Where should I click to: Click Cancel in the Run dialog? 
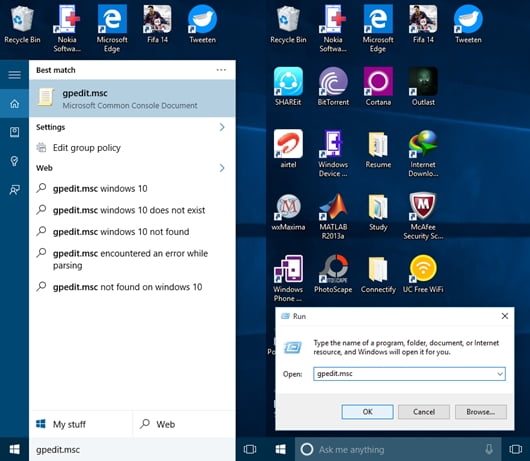coord(424,412)
